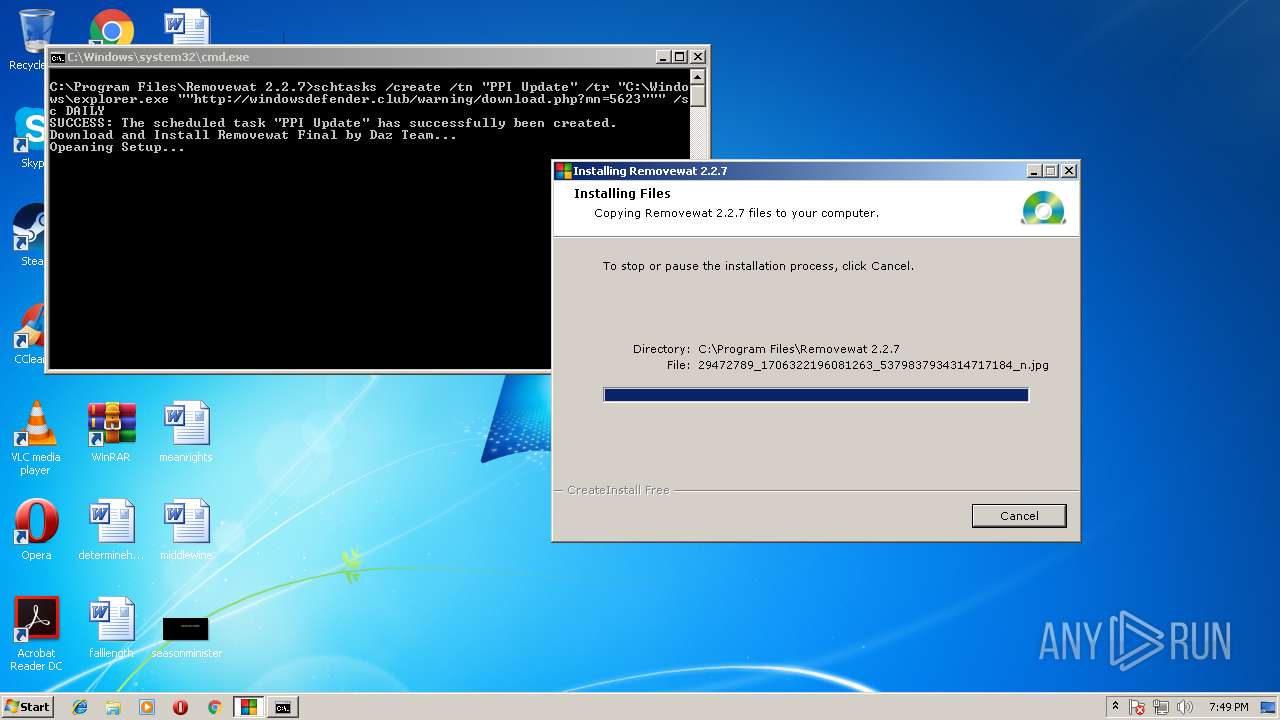Open Action Center flag icon in tray
The height and width of the screenshot is (720, 1280).
pyautogui.click(x=1137, y=707)
